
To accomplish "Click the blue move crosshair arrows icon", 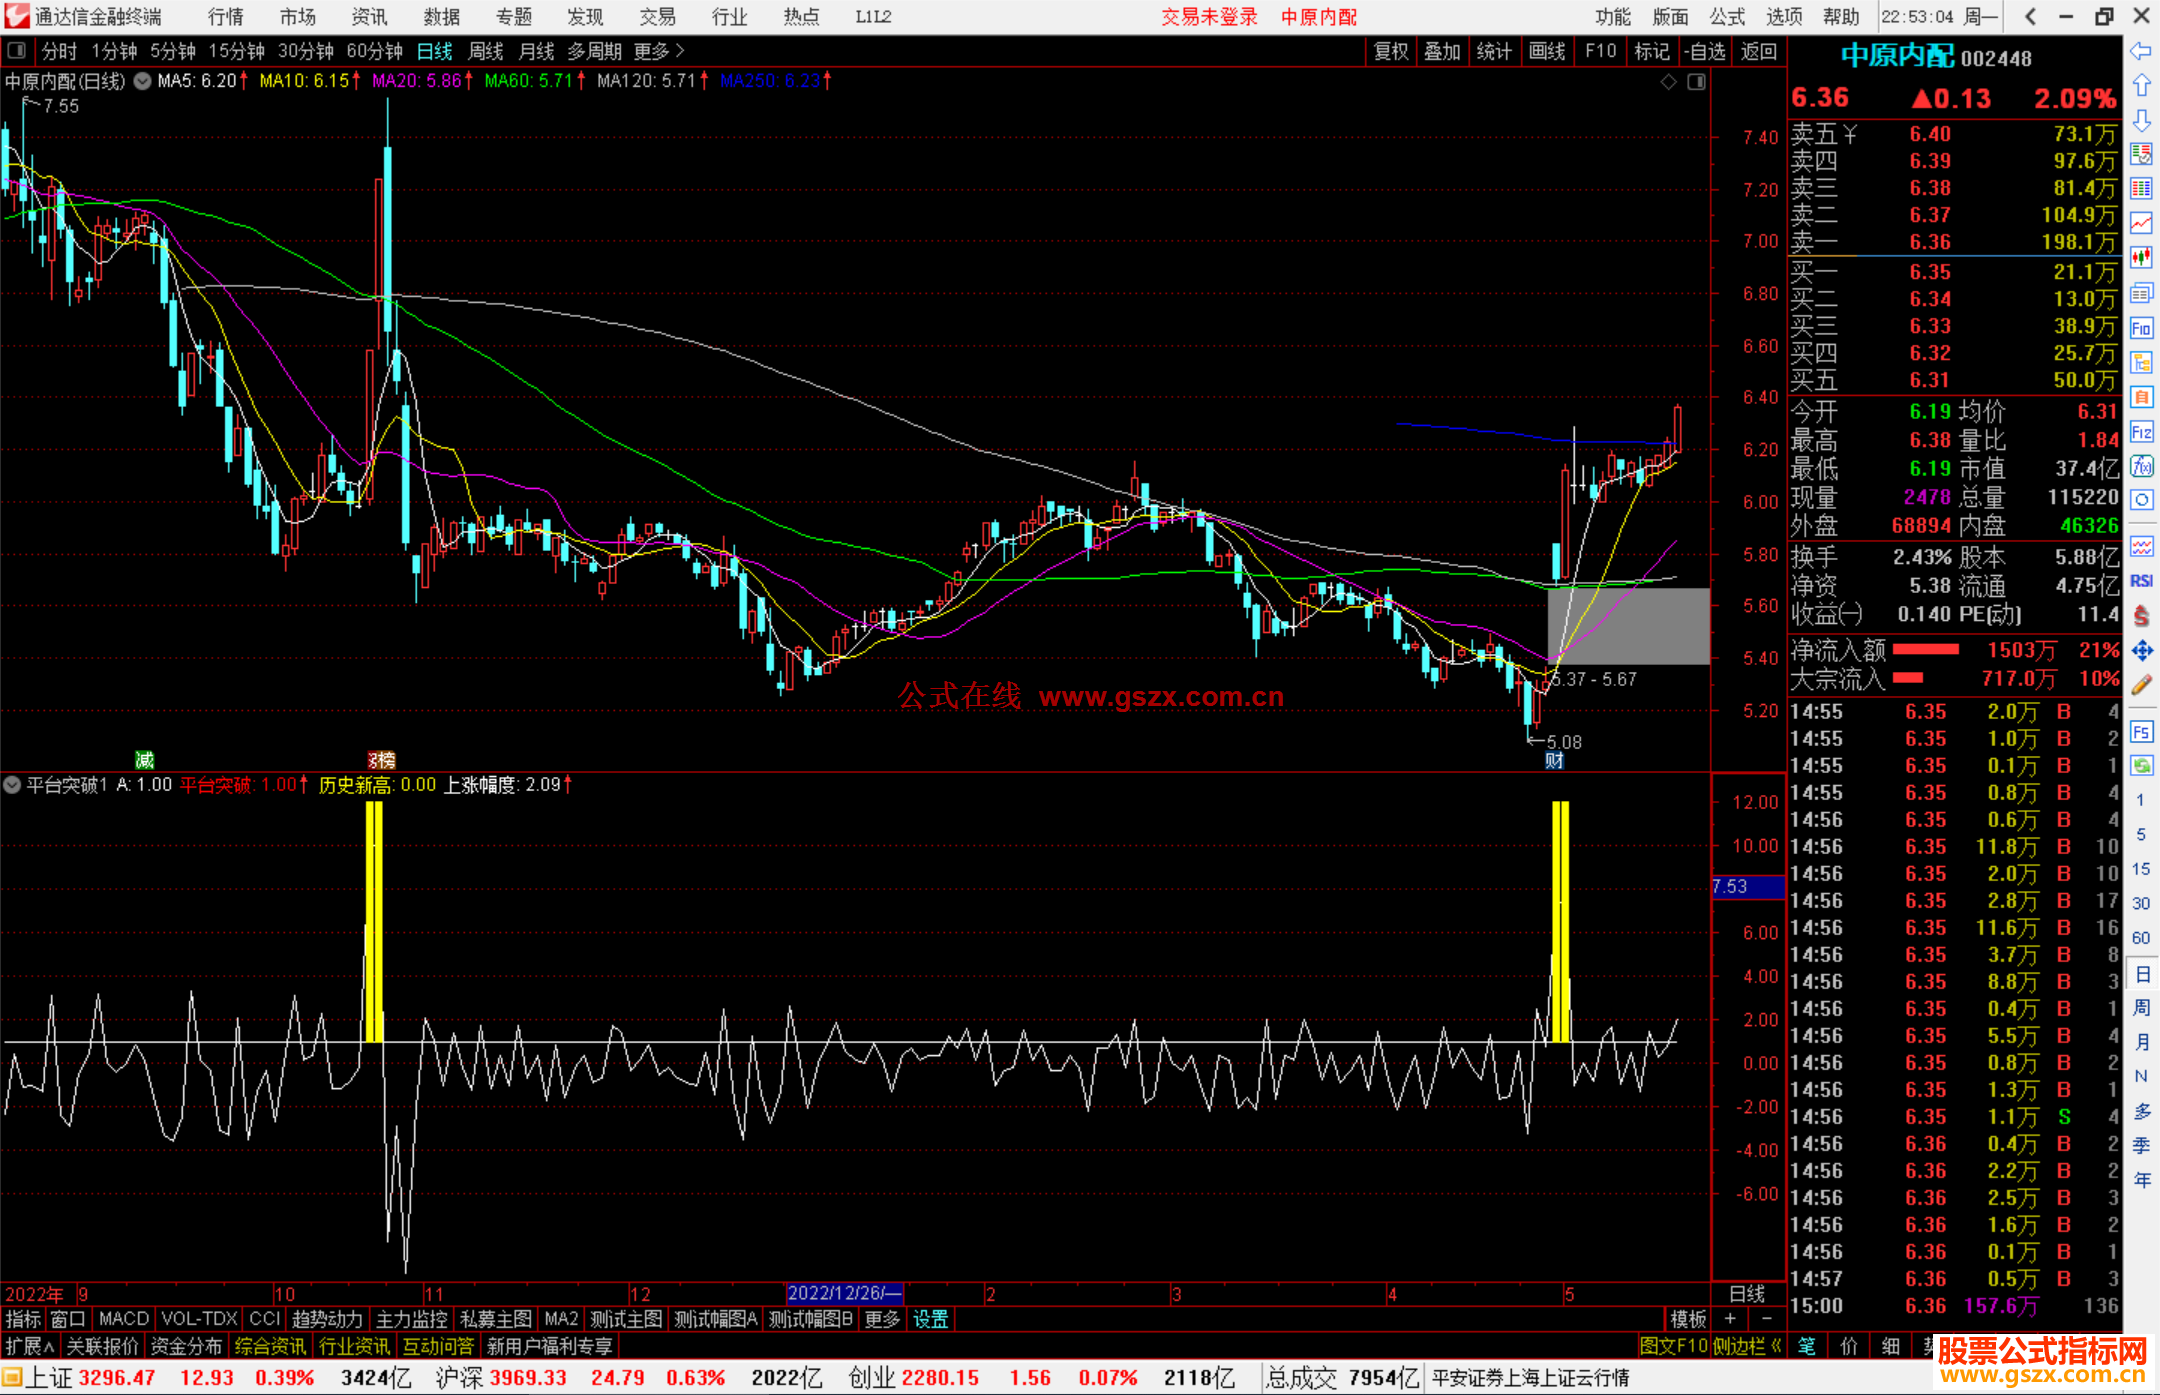I will (x=2141, y=651).
